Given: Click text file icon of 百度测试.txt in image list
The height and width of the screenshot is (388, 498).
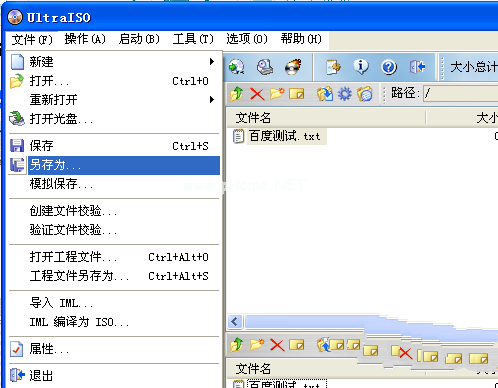Looking at the screenshot, I should [x=238, y=137].
